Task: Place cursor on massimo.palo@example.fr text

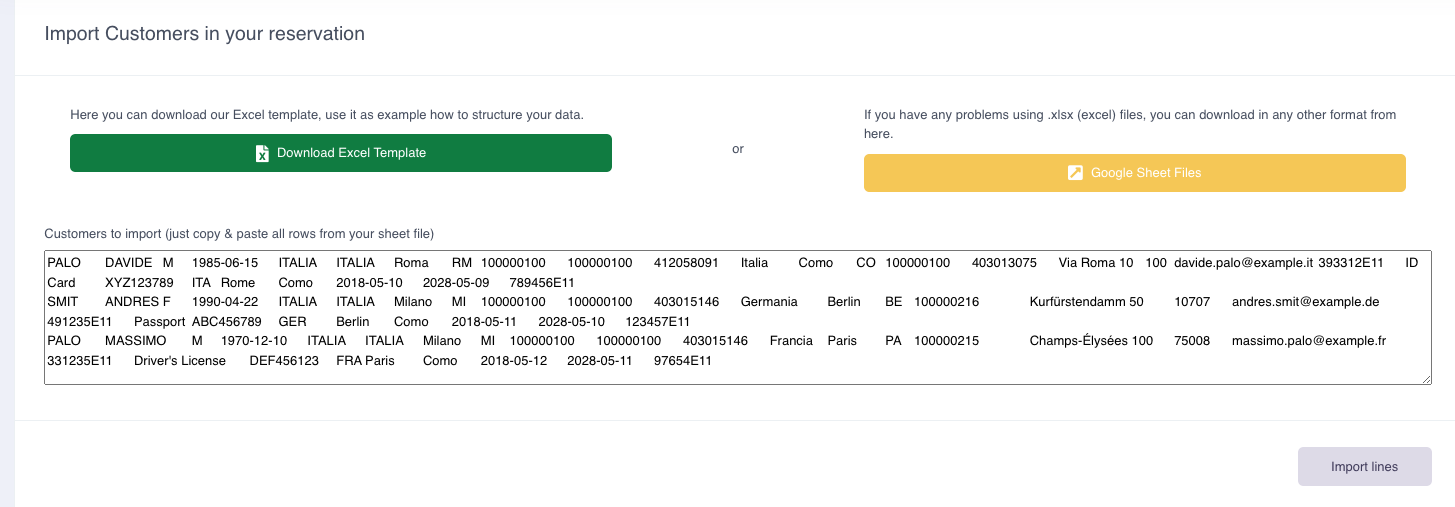Action: tap(1309, 341)
